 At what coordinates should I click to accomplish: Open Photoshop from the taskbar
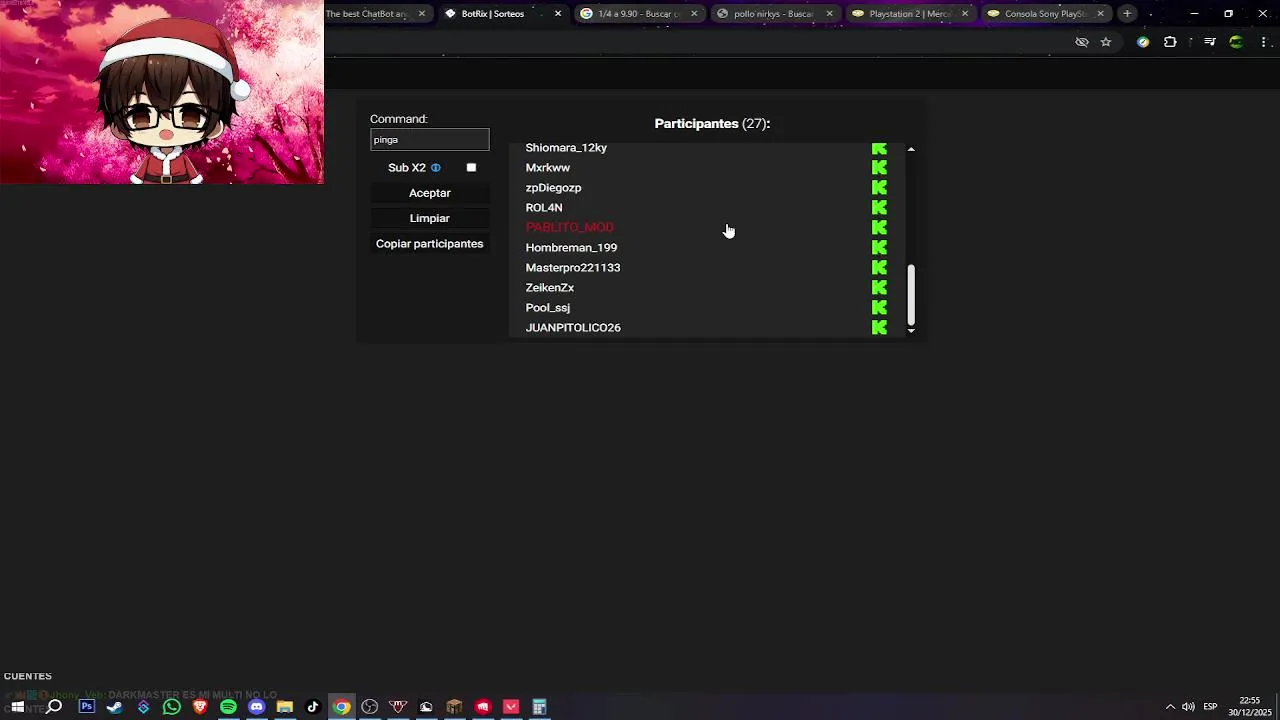pyautogui.click(x=87, y=707)
